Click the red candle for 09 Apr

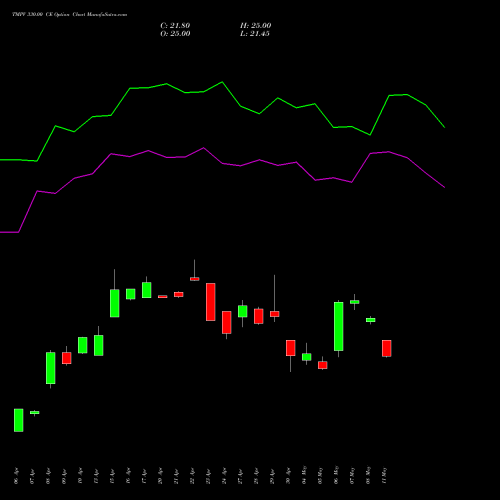[x=67, y=358]
